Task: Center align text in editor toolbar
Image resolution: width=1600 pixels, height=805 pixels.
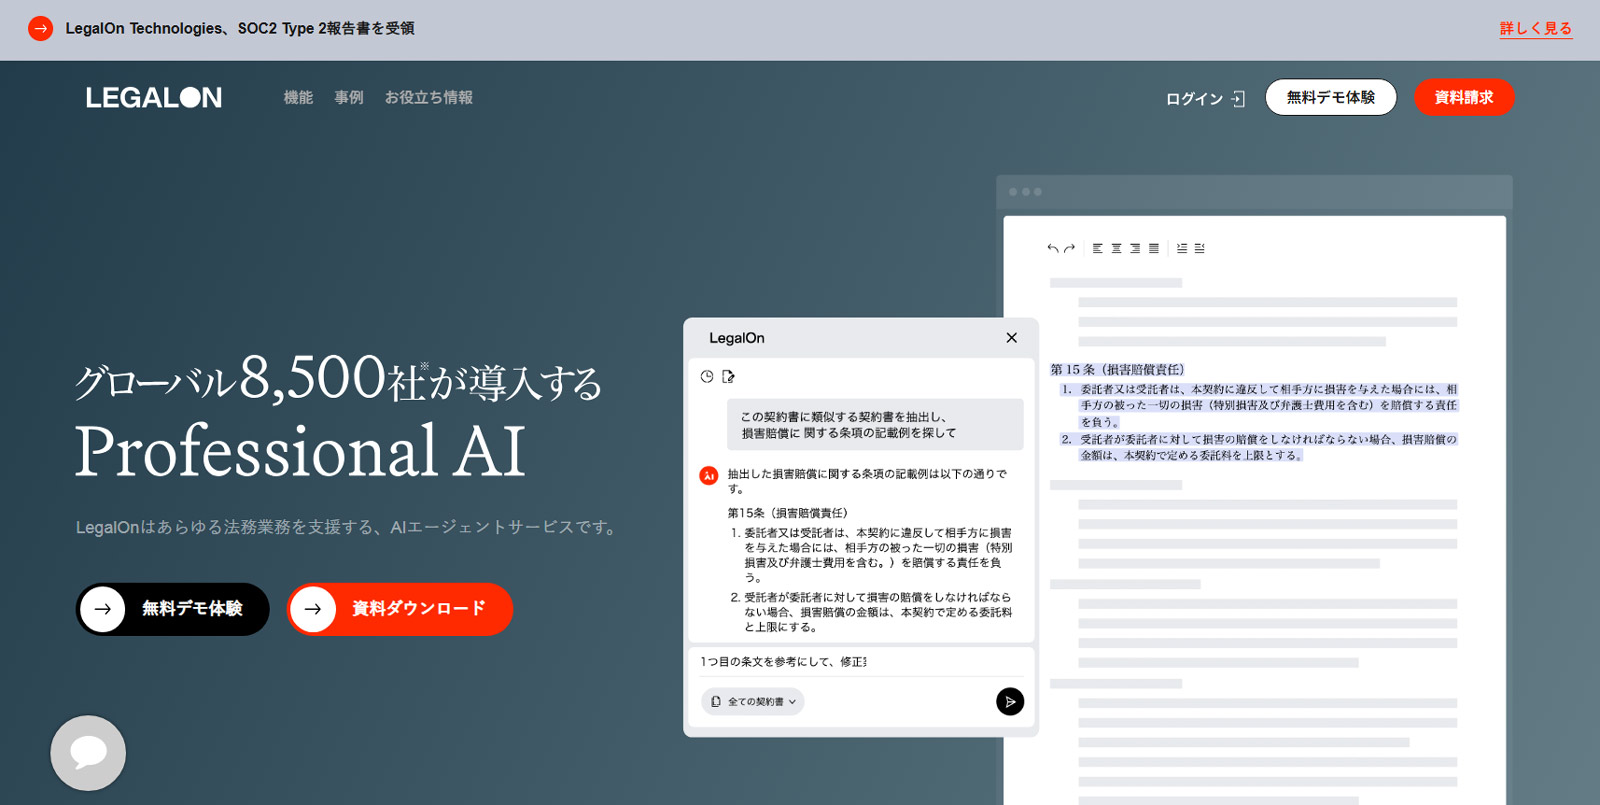Action: (1116, 248)
